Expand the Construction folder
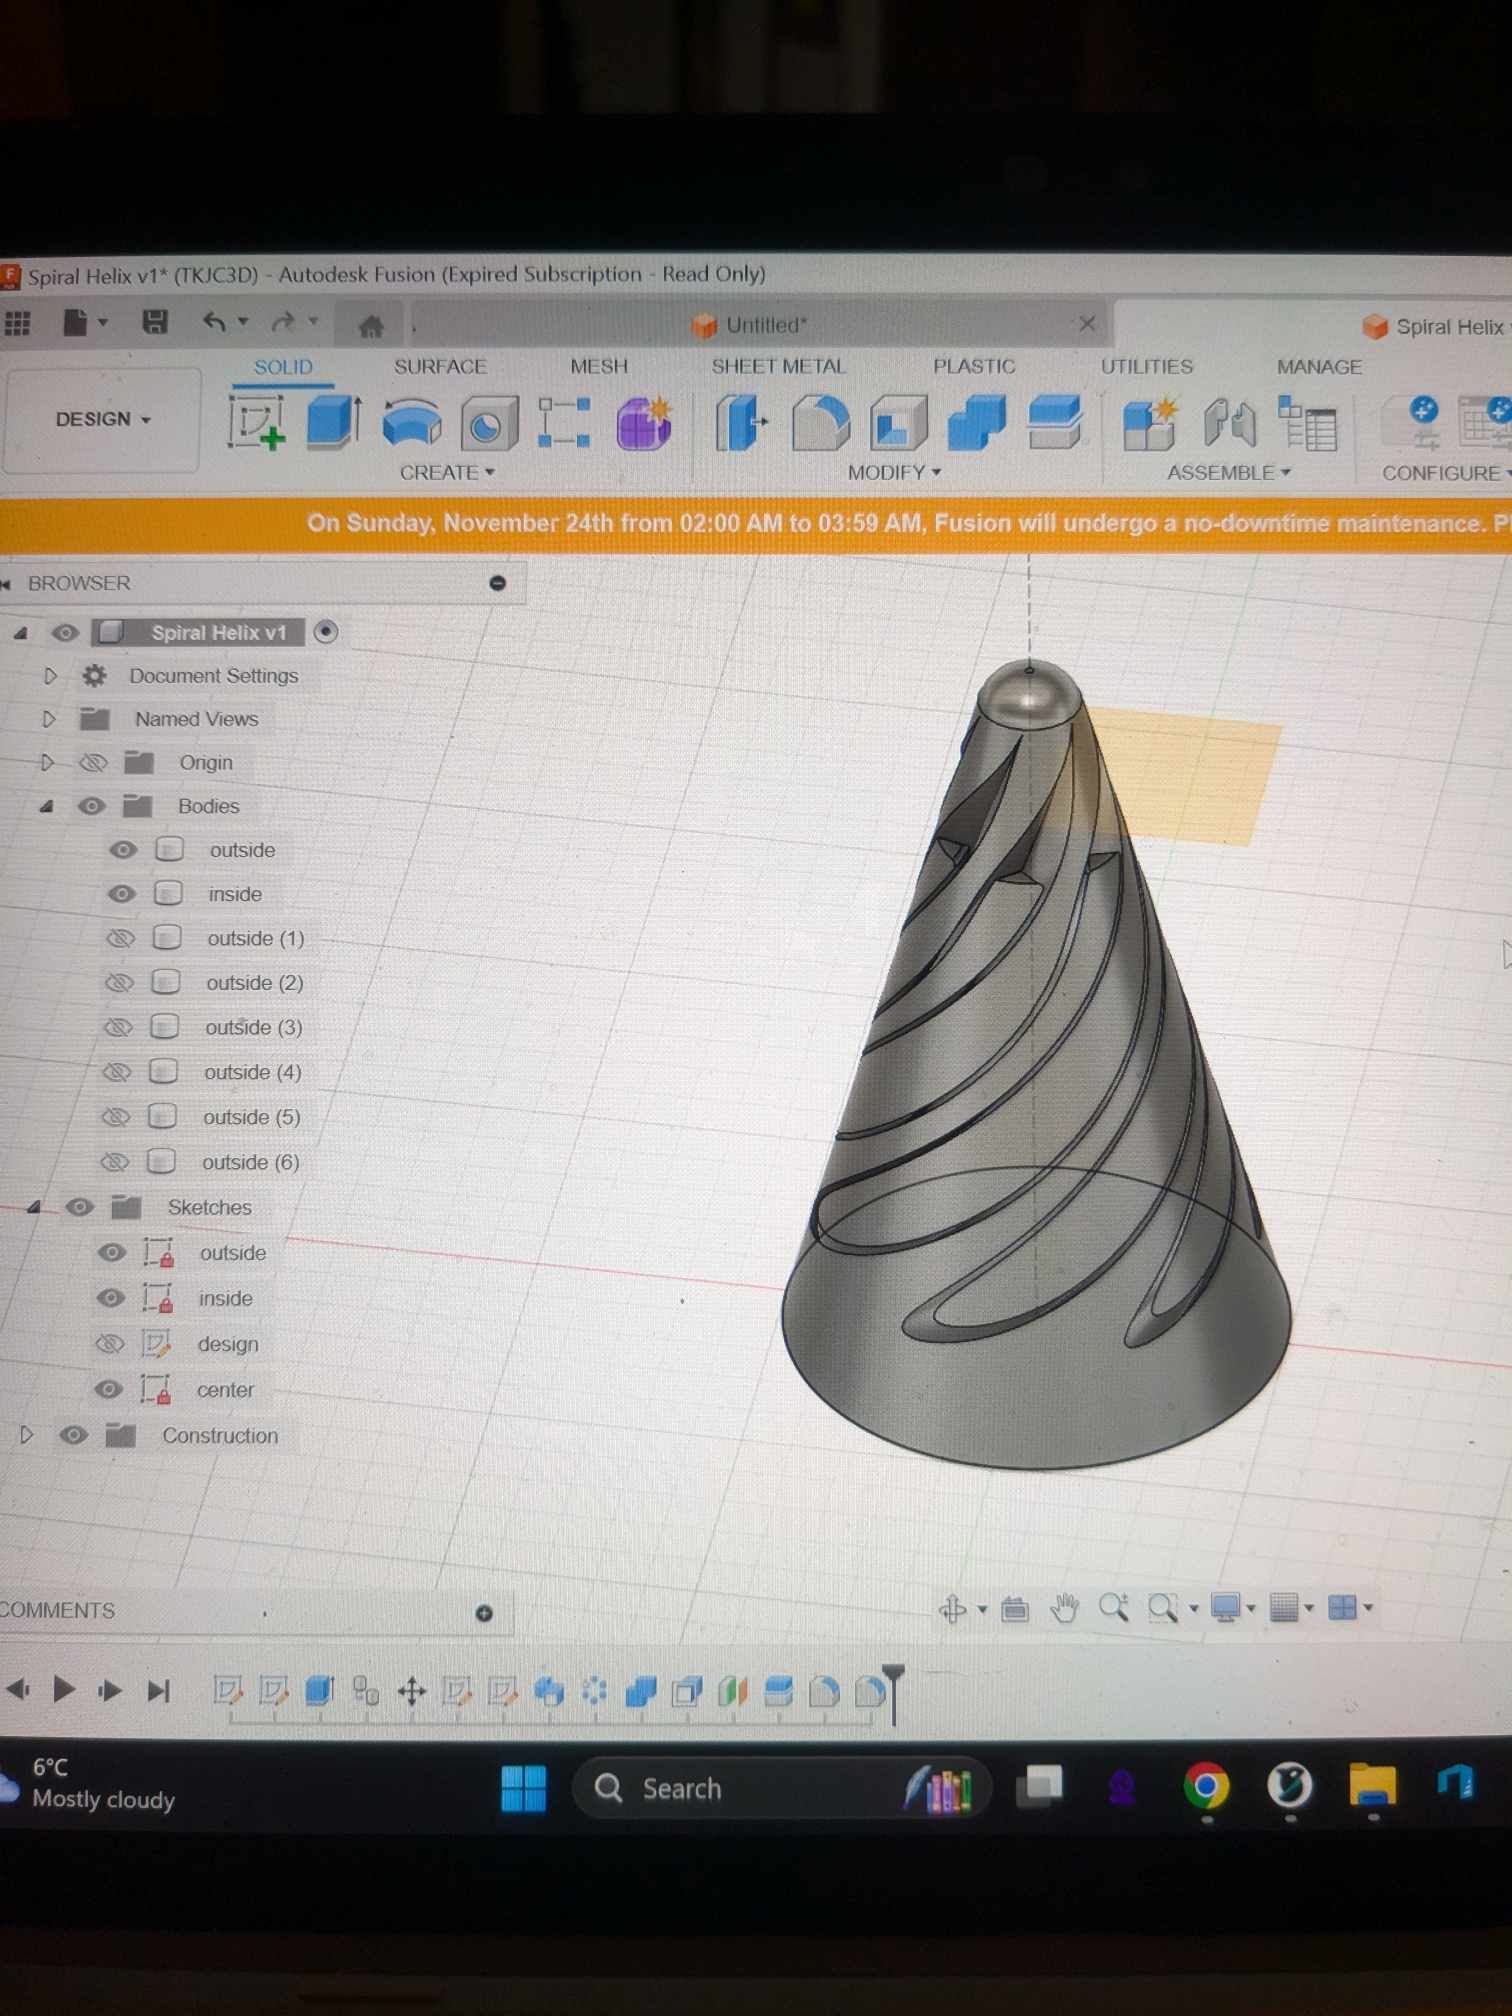Image resolution: width=1512 pixels, height=2016 pixels. (26, 1436)
